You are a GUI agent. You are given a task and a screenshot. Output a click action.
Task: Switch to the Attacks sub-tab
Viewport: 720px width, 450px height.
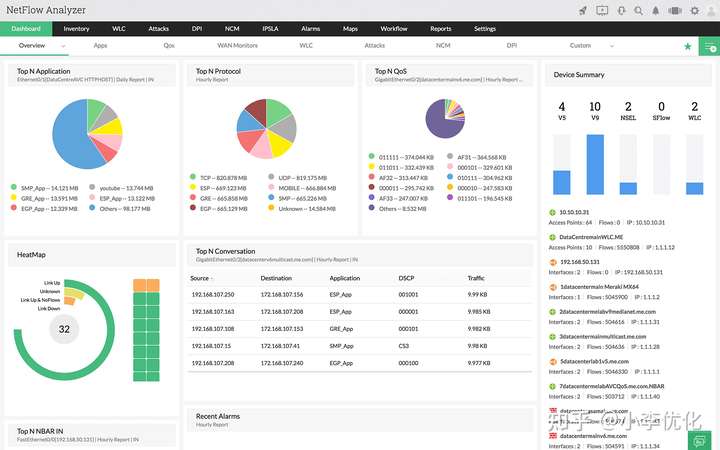tap(375, 45)
